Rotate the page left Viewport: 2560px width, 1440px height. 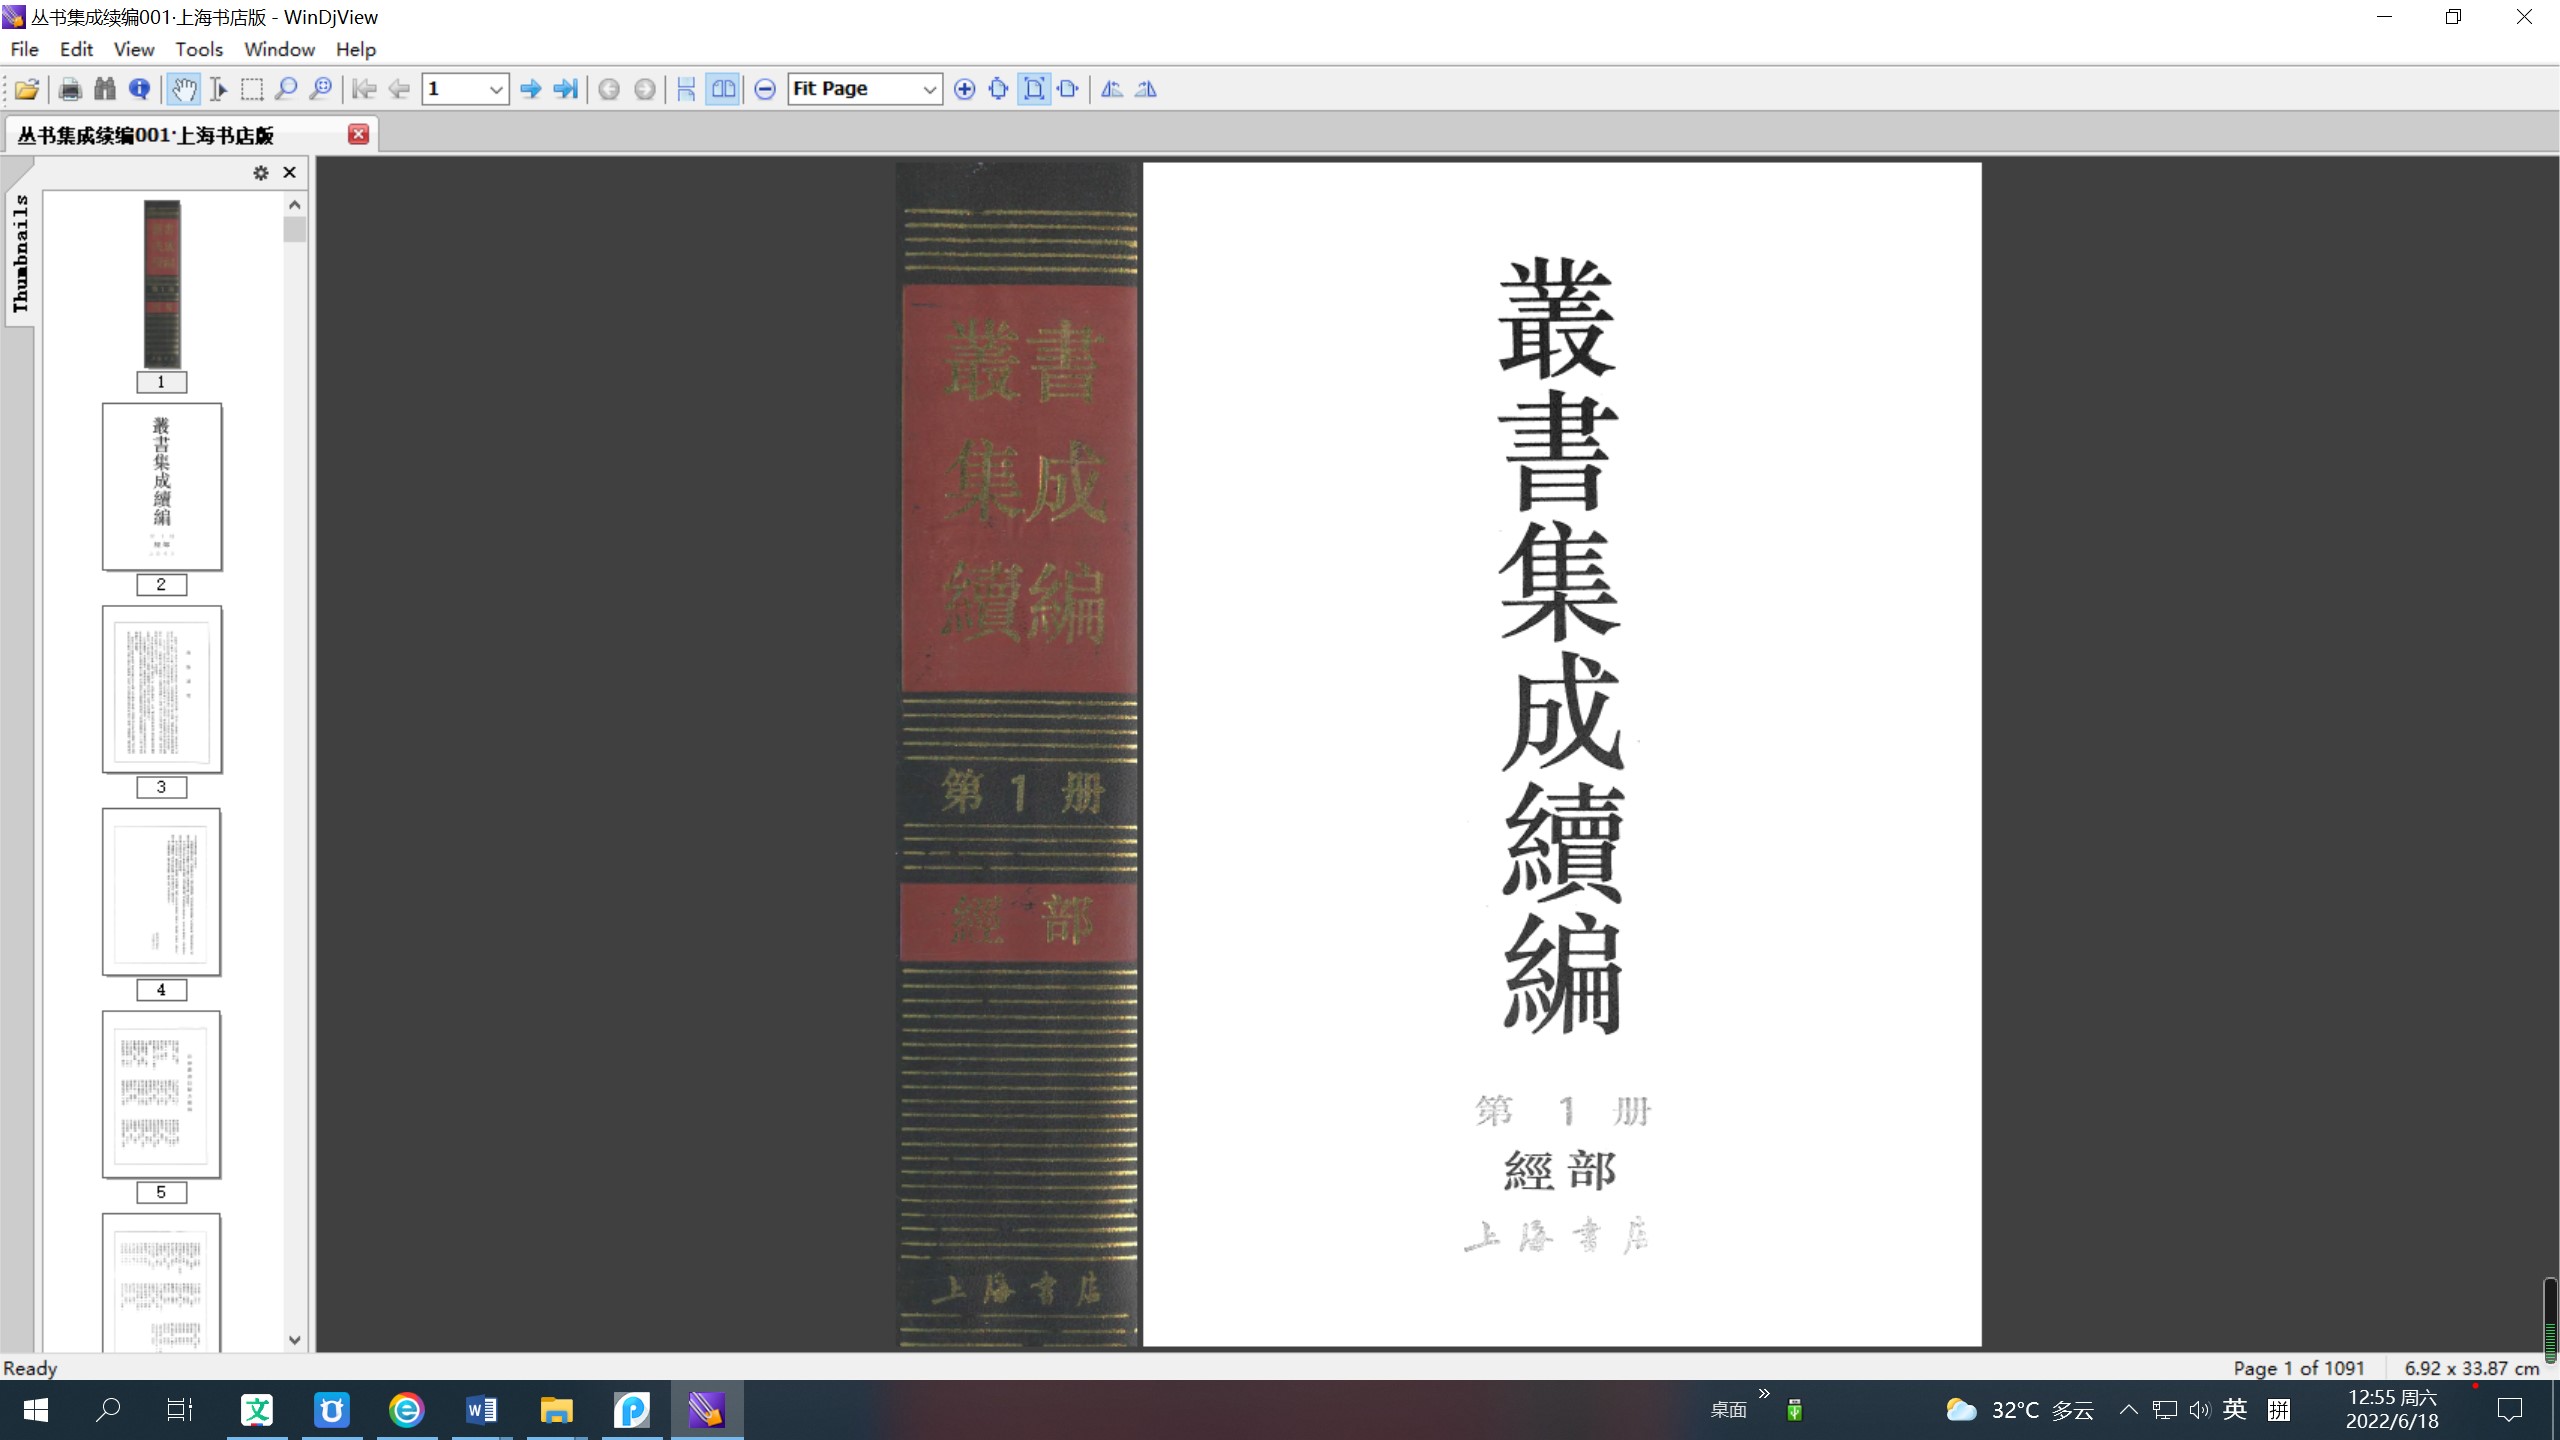[1111, 89]
